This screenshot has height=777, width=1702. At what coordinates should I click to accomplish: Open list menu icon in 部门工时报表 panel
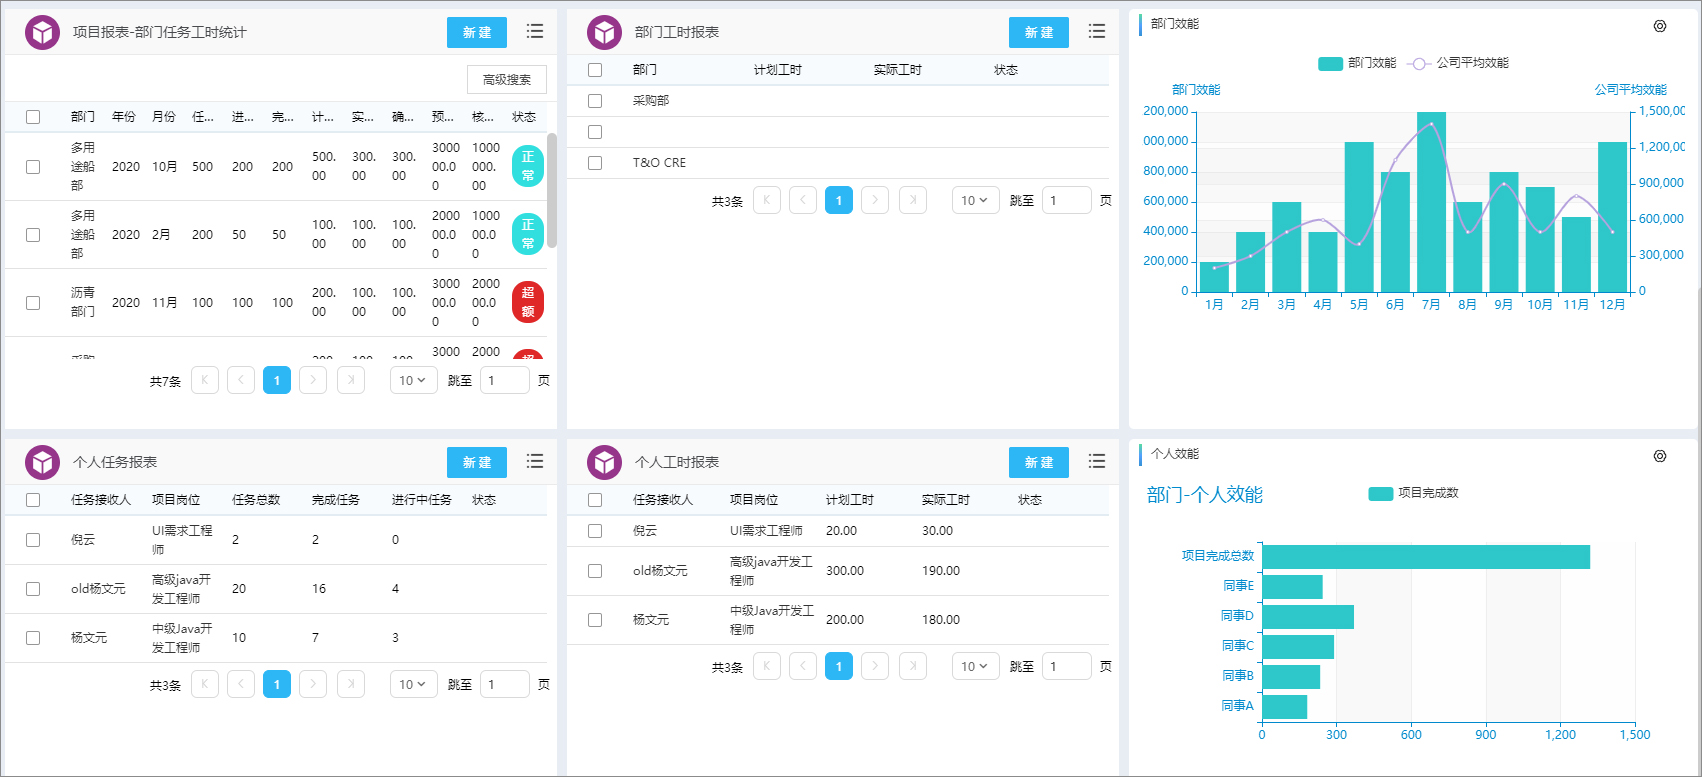[1097, 32]
